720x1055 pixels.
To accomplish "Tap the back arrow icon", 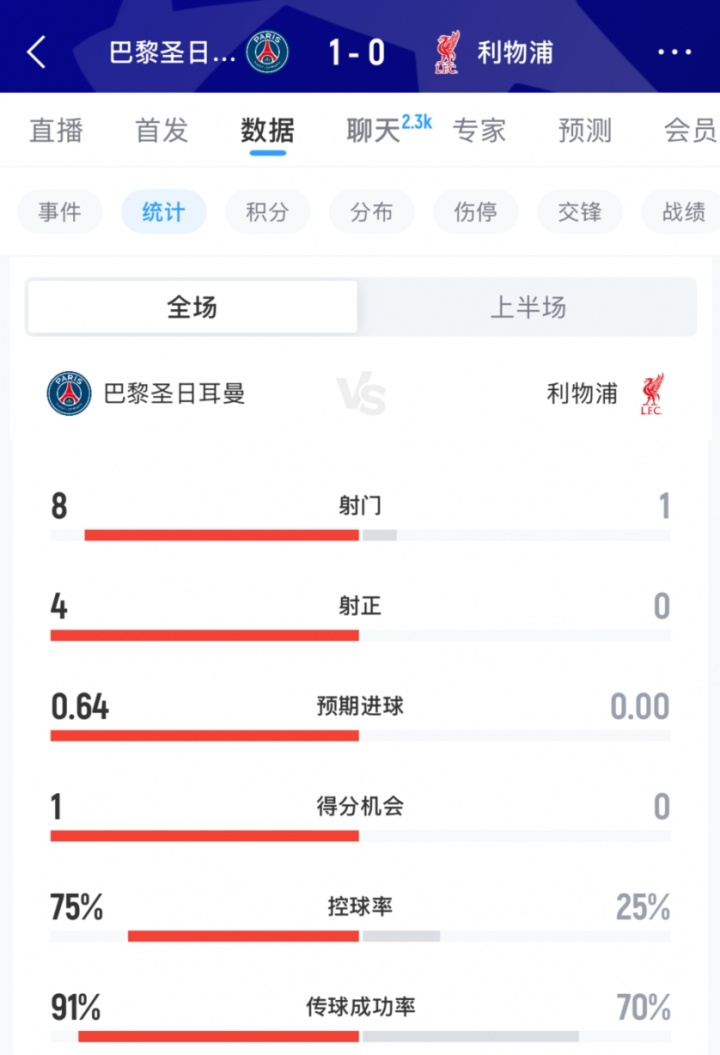I will pyautogui.click(x=37, y=52).
